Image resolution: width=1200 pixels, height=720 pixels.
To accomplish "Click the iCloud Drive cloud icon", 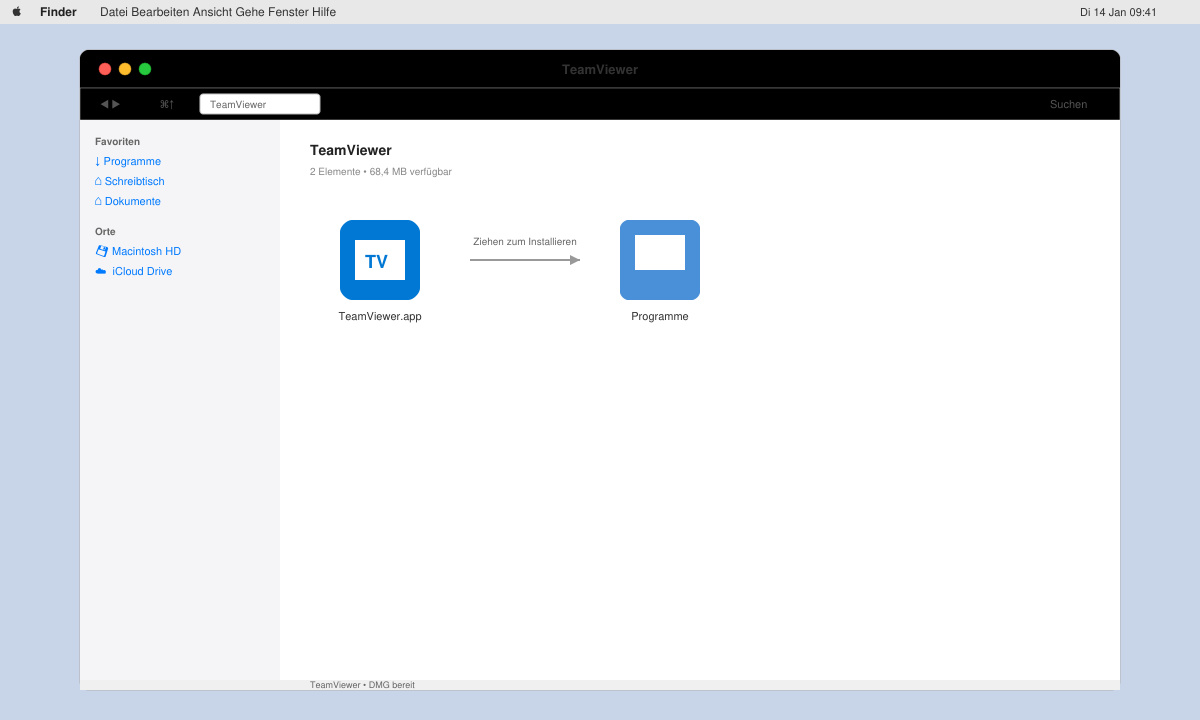I will coord(101,271).
